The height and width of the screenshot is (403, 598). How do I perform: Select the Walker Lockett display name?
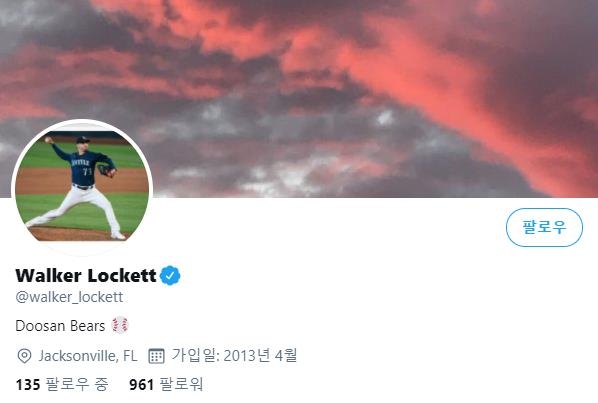click(86, 275)
